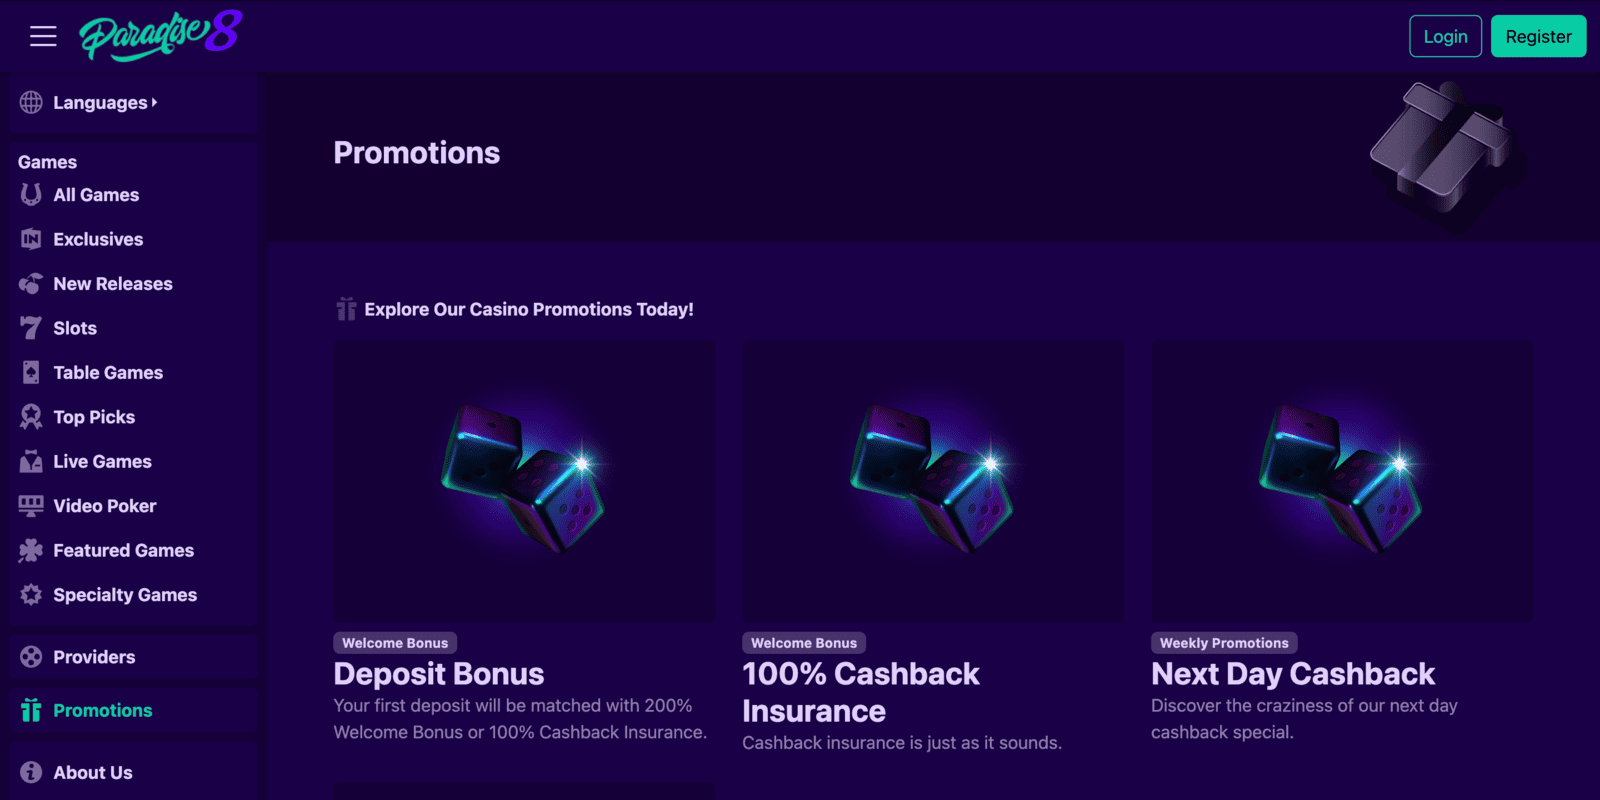
Task: Click the clover Featured Games icon
Action: (31, 550)
